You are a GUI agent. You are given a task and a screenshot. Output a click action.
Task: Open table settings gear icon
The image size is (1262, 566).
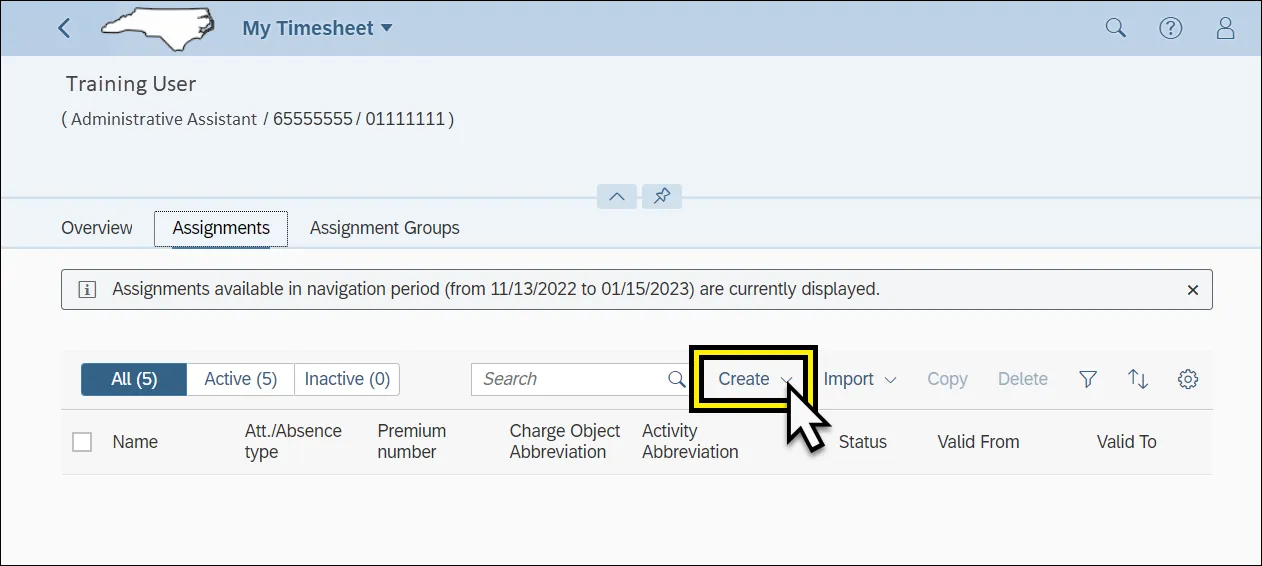[1188, 379]
